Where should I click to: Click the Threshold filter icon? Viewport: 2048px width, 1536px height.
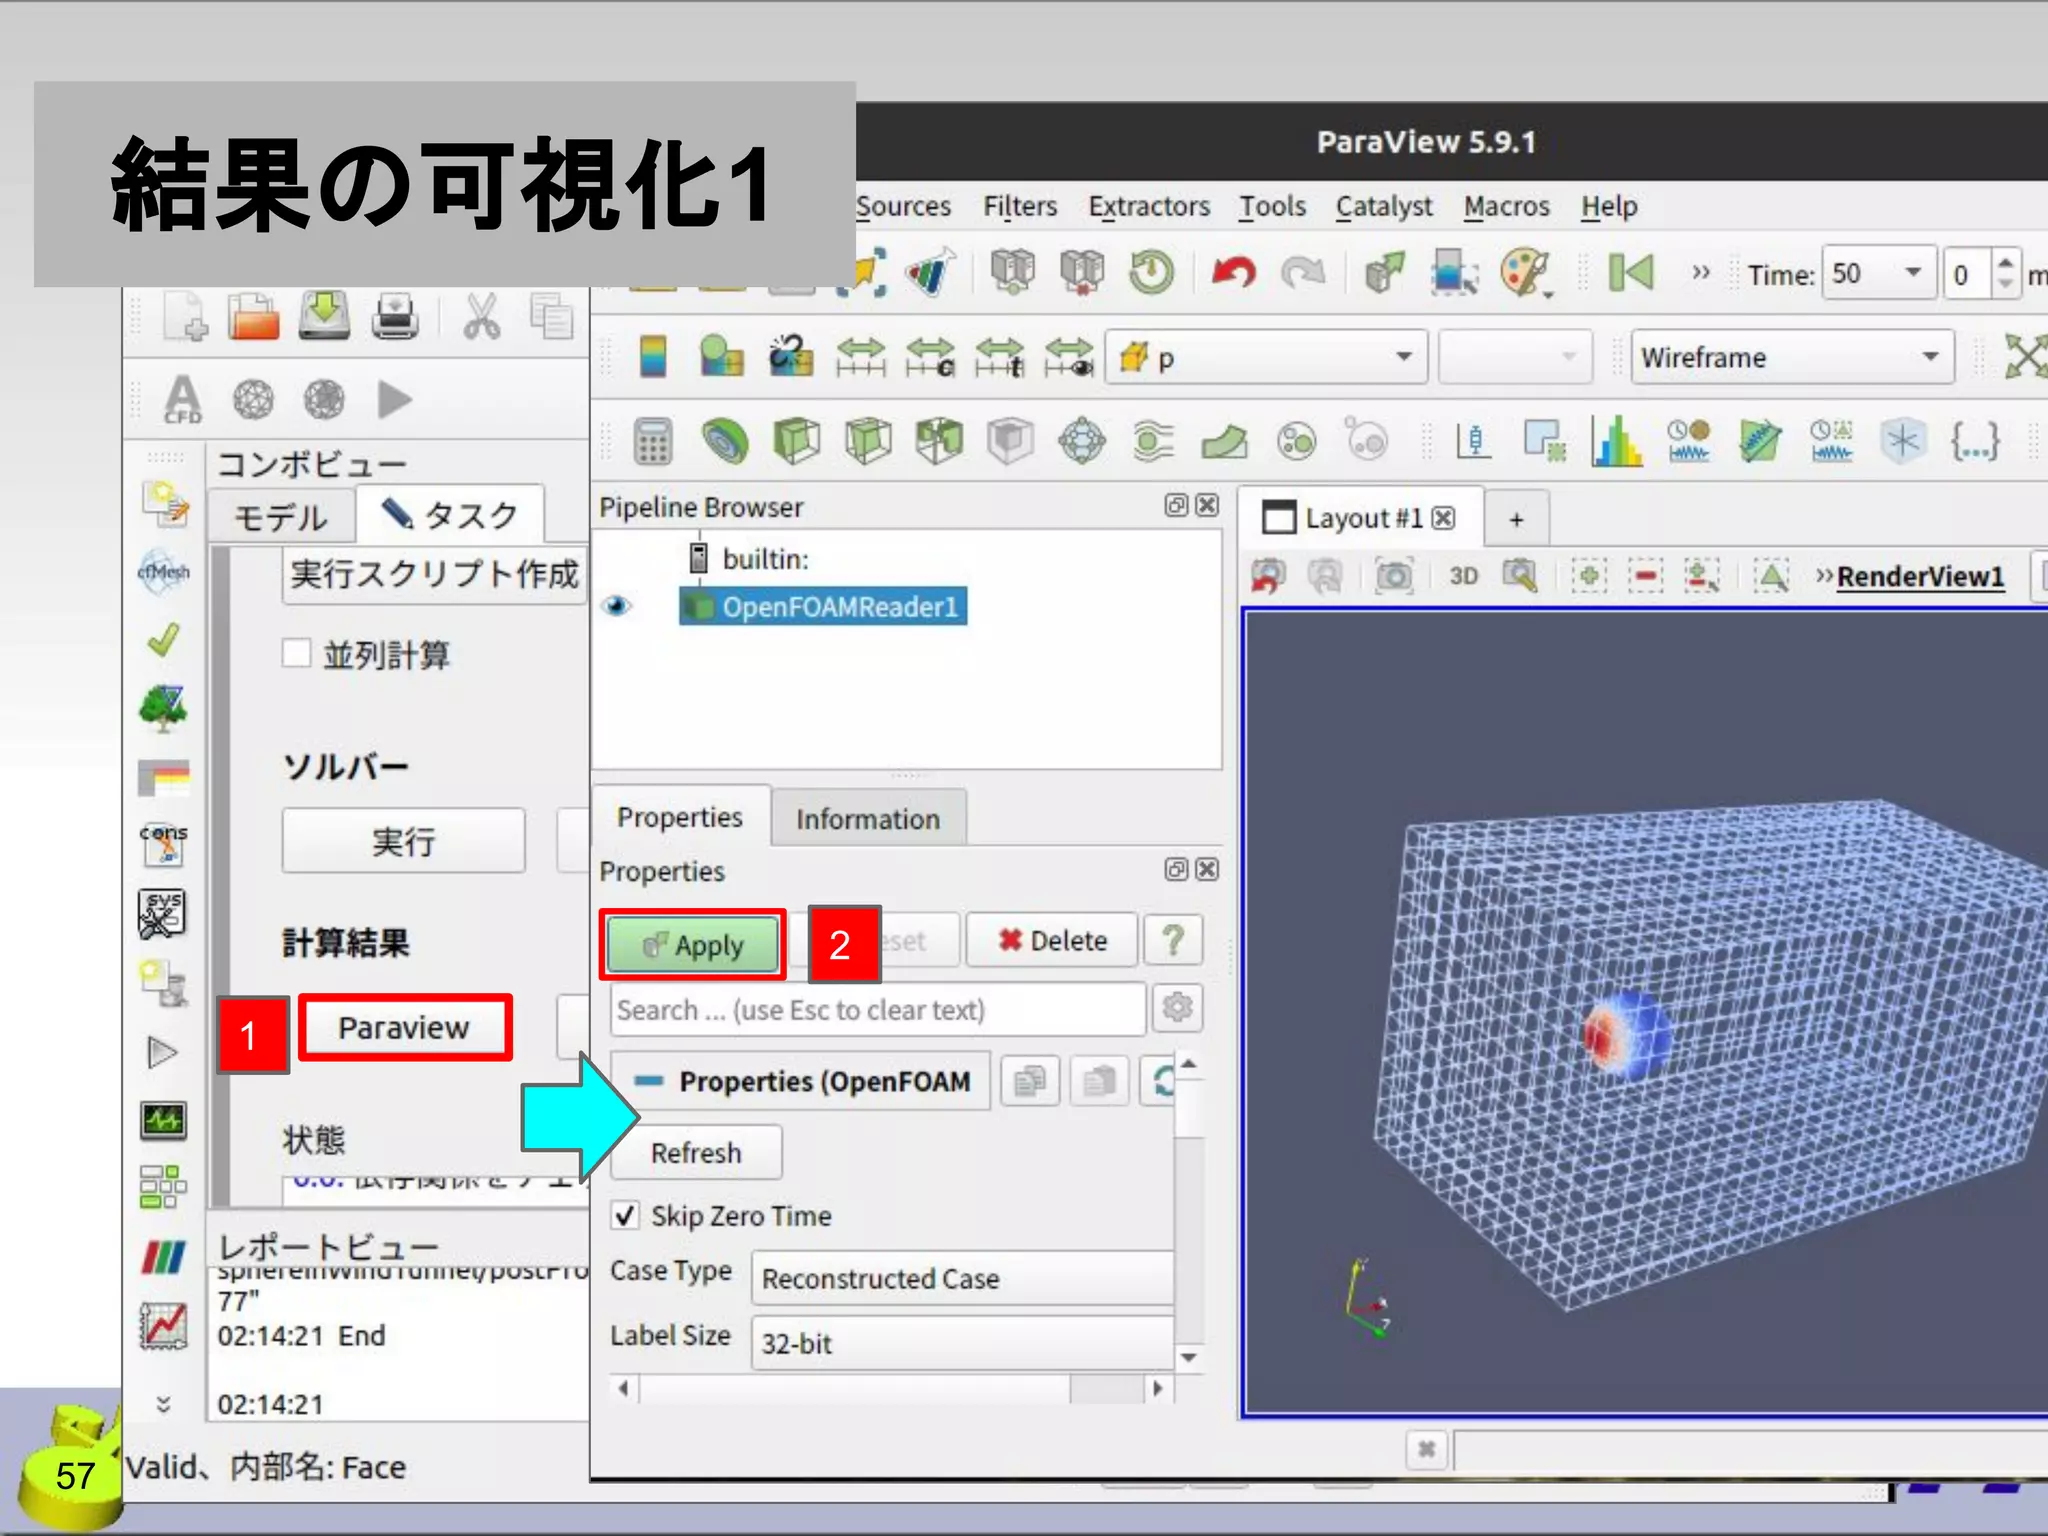point(939,441)
